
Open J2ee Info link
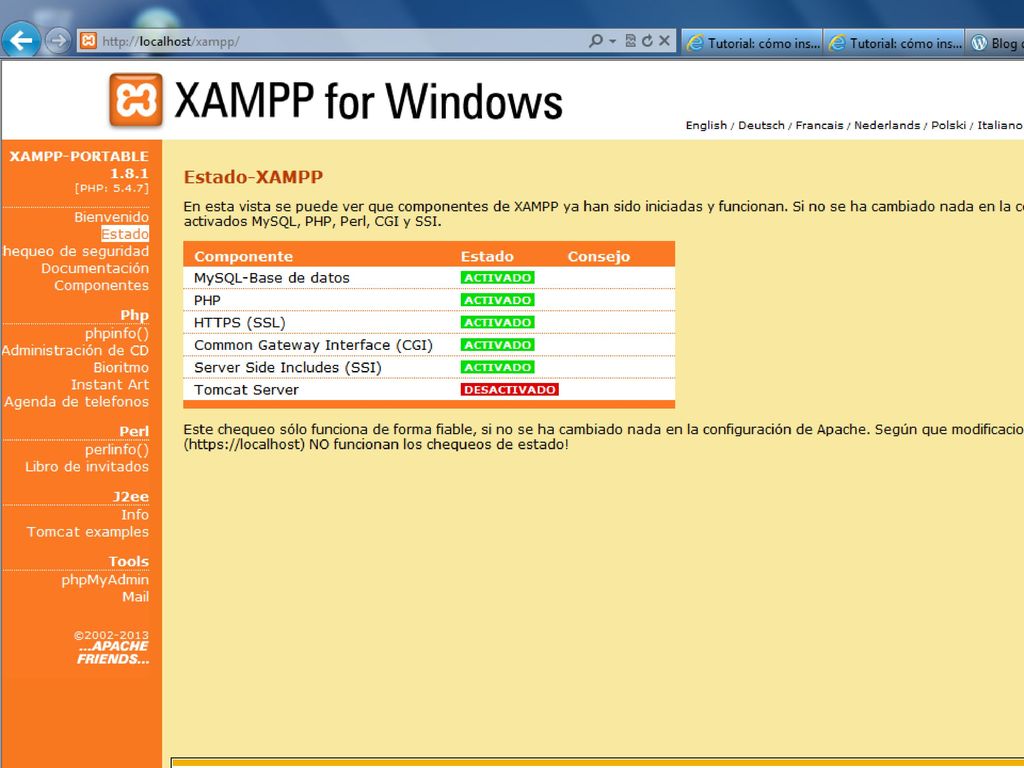tap(135, 515)
